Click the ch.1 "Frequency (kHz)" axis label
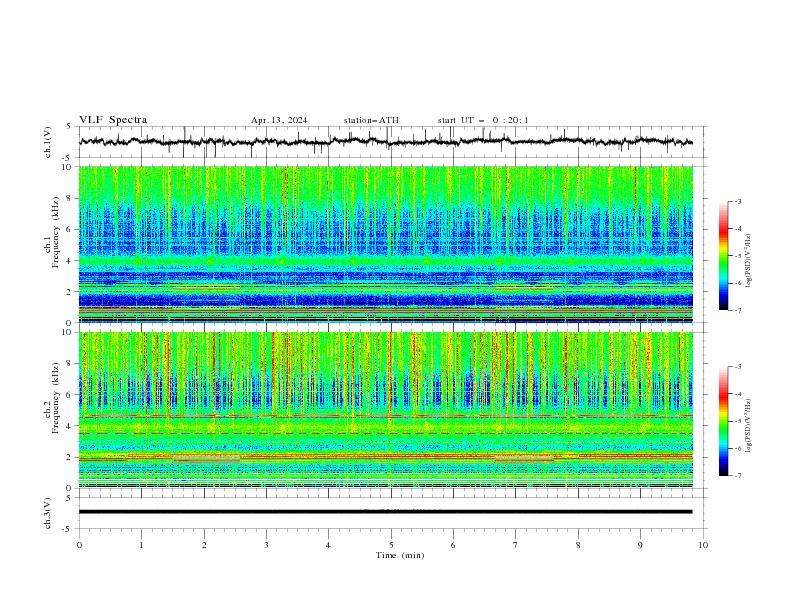The height and width of the screenshot is (612, 792). (56, 231)
